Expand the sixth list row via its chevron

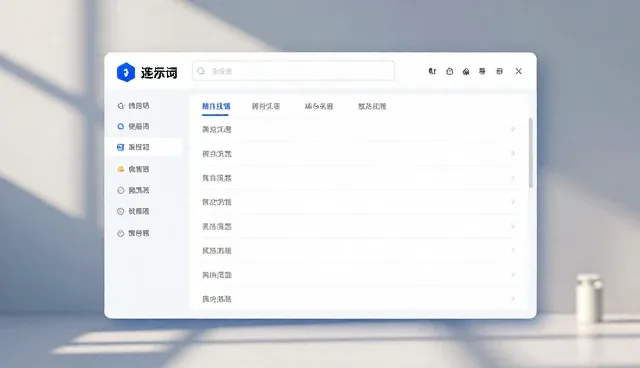[x=513, y=251]
